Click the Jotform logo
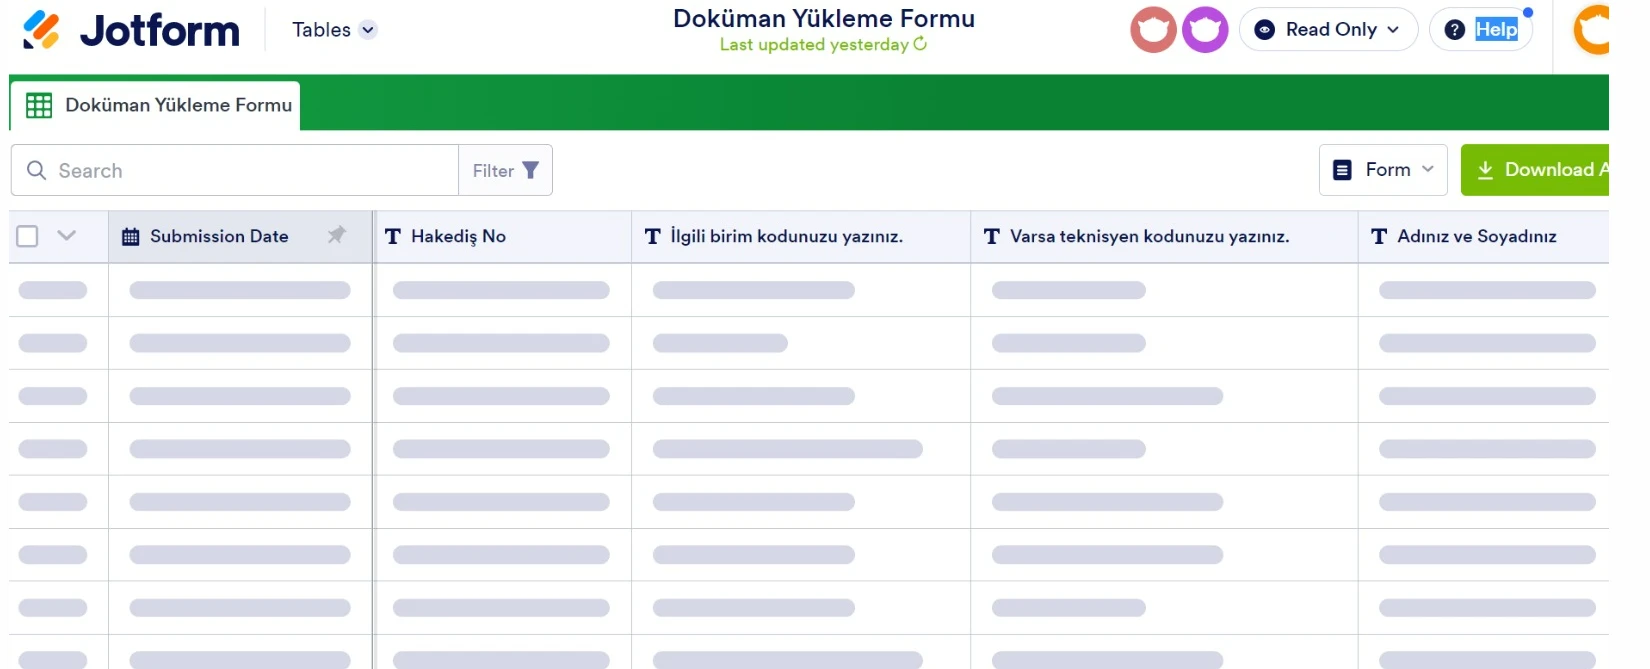 (x=131, y=30)
